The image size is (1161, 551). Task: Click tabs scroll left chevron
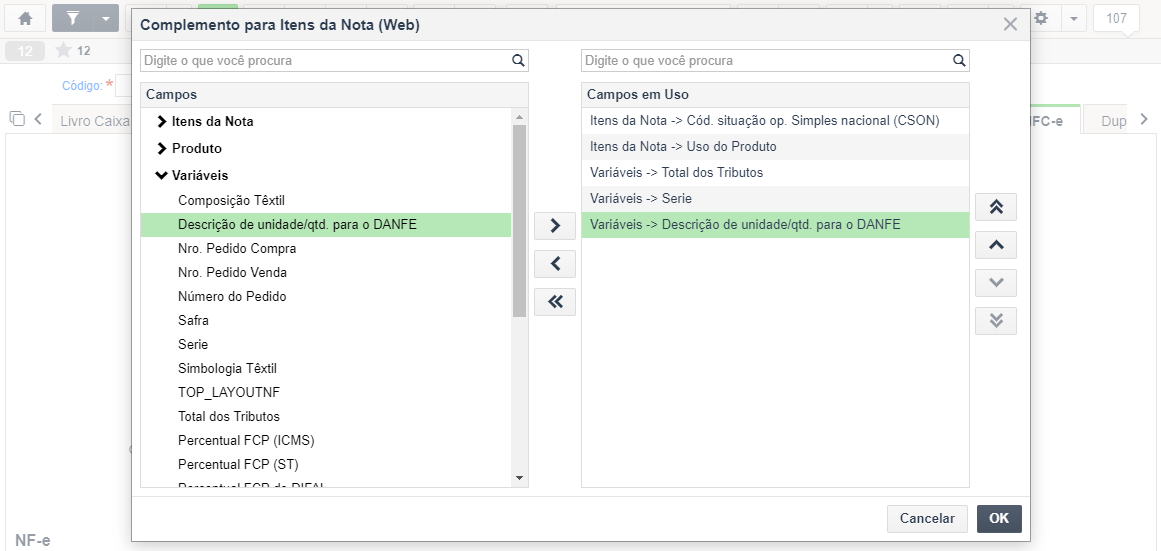tap(38, 118)
